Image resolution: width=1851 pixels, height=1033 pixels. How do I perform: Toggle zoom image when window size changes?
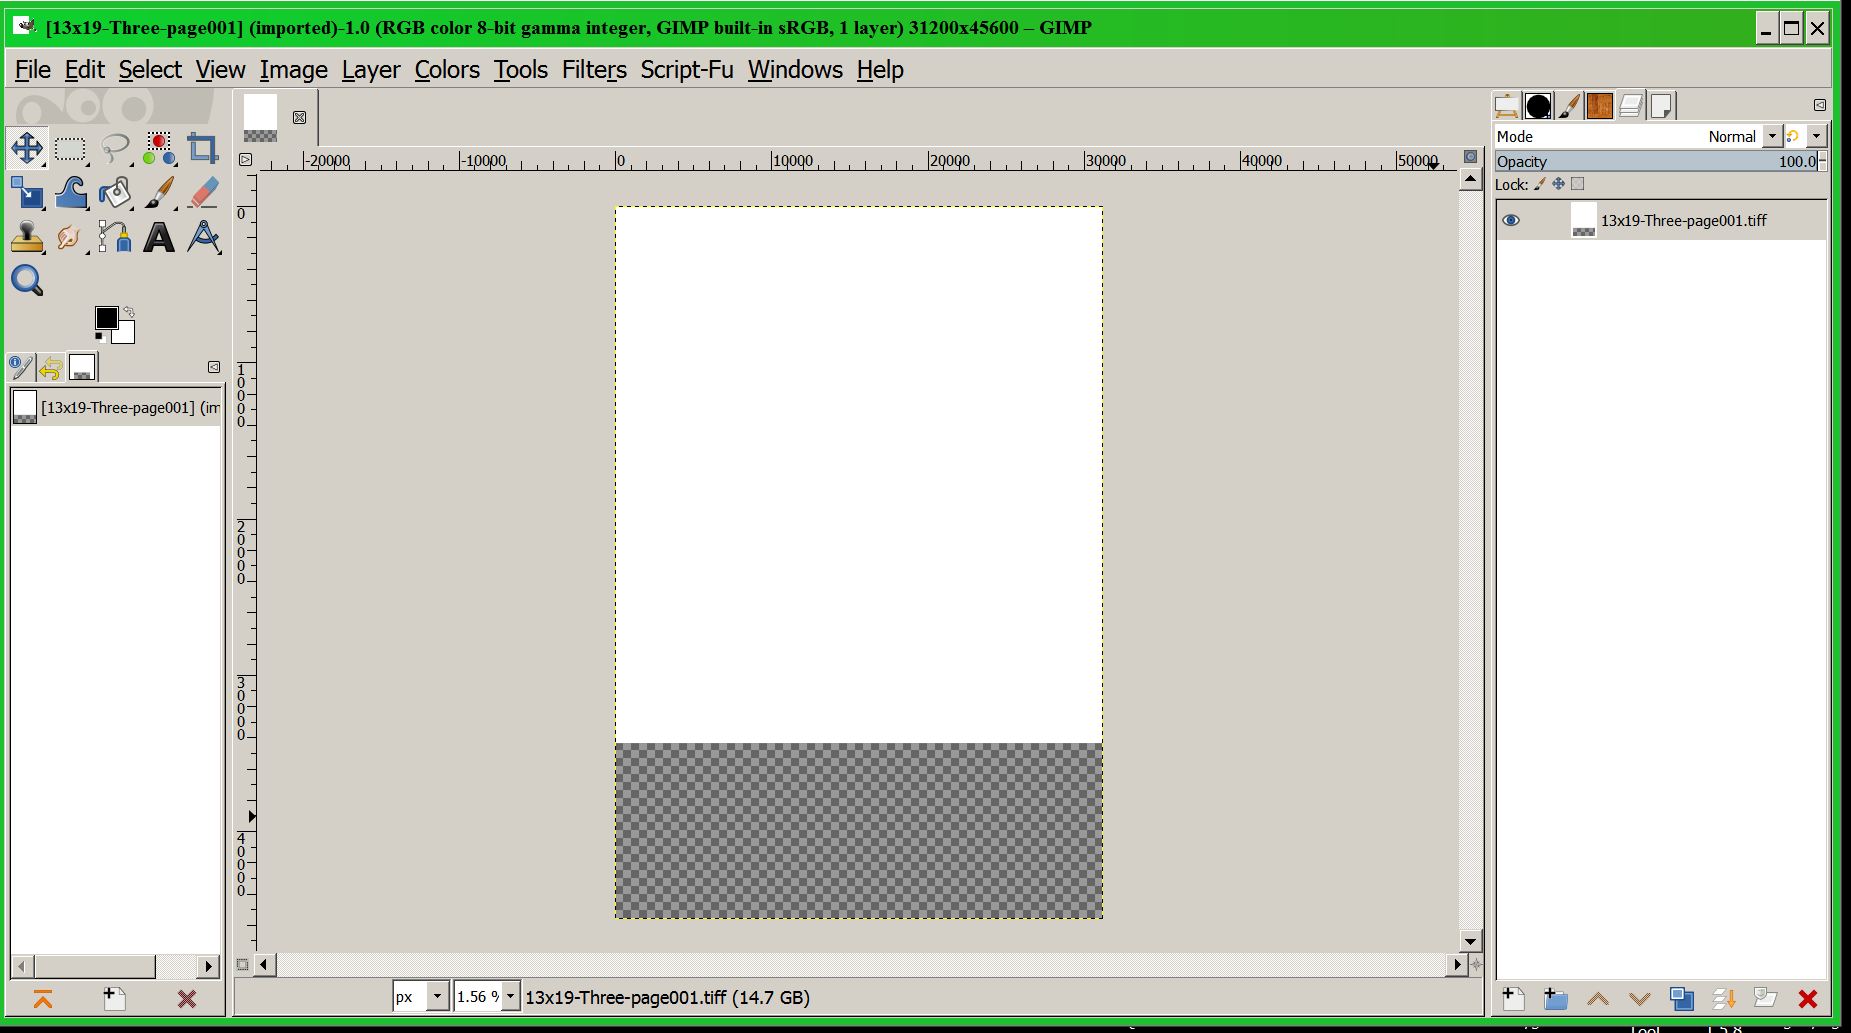[x=1470, y=156]
